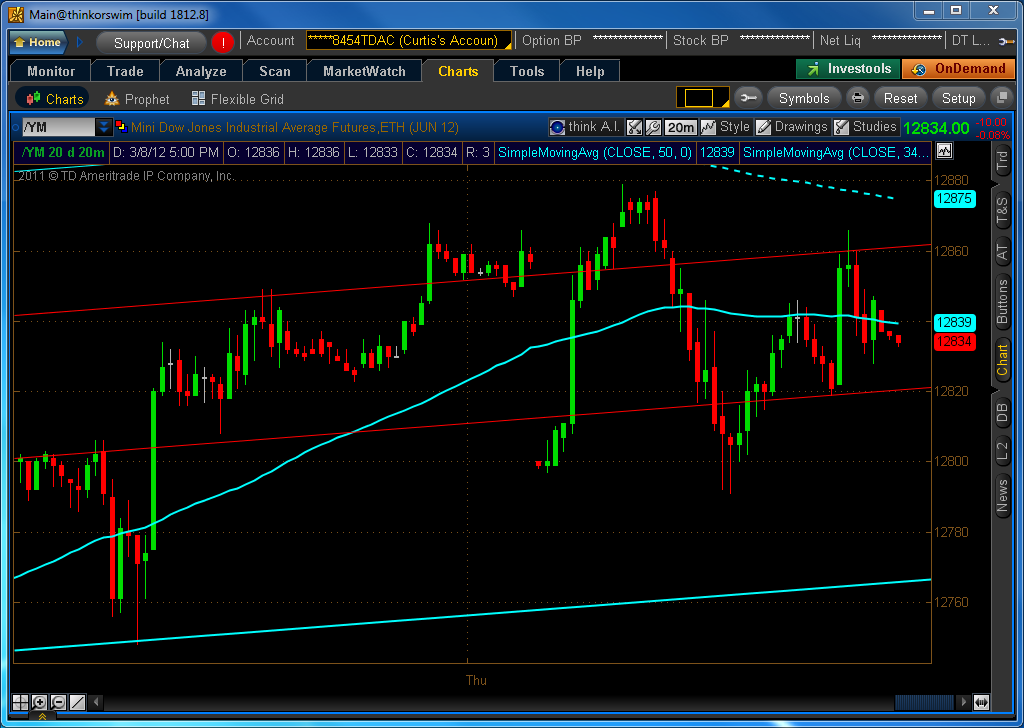Click the symbol link color icon

click(x=121, y=126)
